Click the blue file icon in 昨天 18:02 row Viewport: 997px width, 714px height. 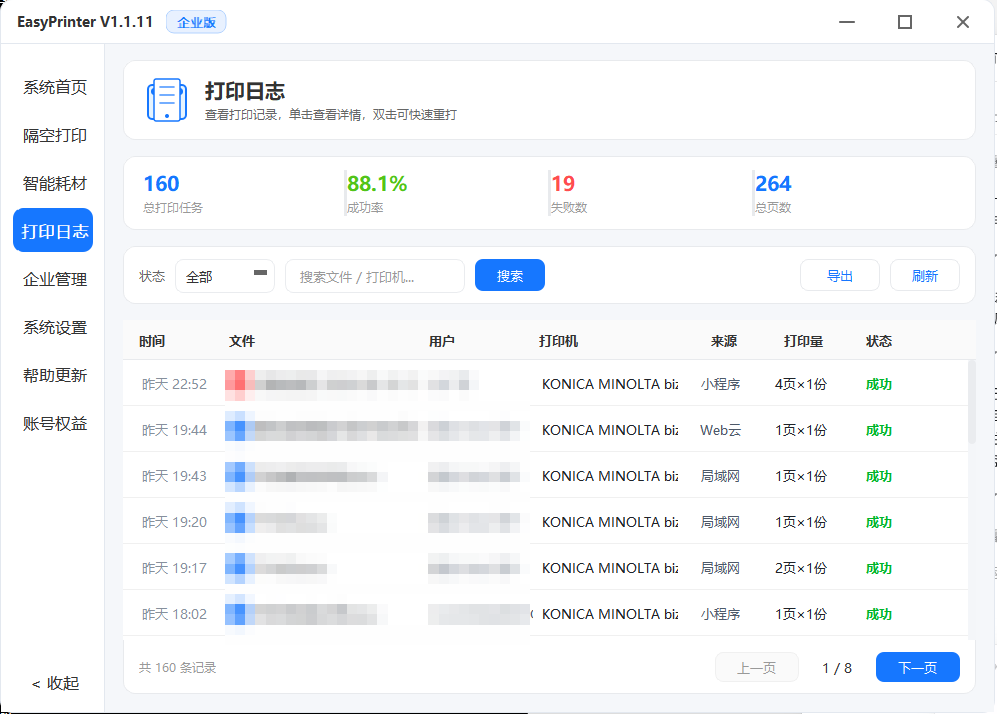[x=240, y=614]
